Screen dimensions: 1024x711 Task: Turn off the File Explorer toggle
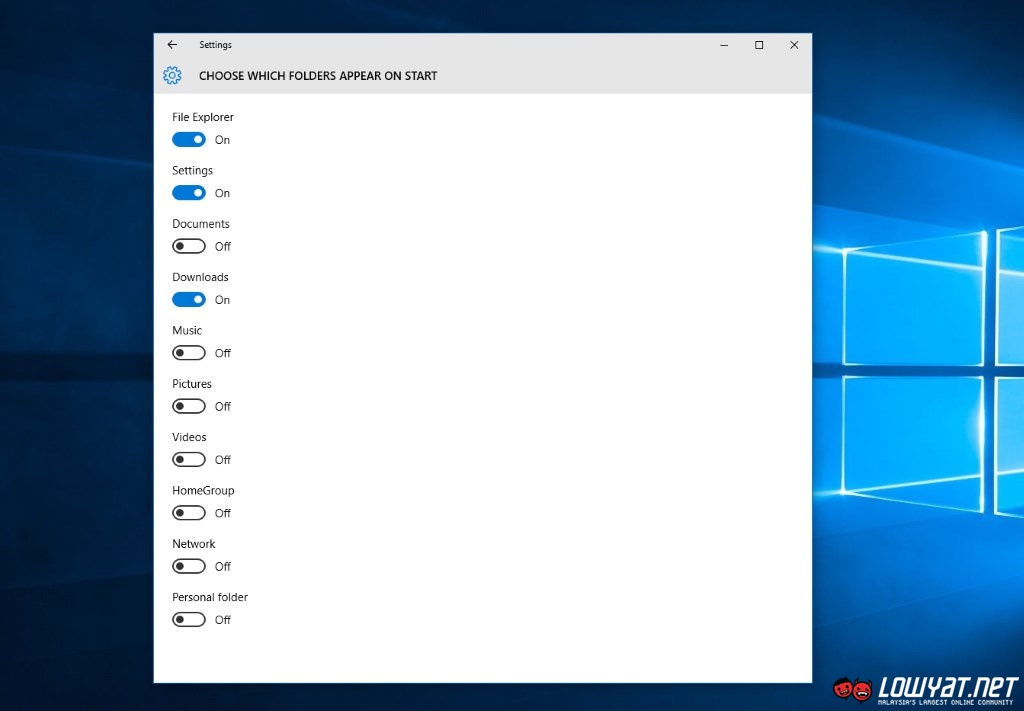[x=189, y=140]
